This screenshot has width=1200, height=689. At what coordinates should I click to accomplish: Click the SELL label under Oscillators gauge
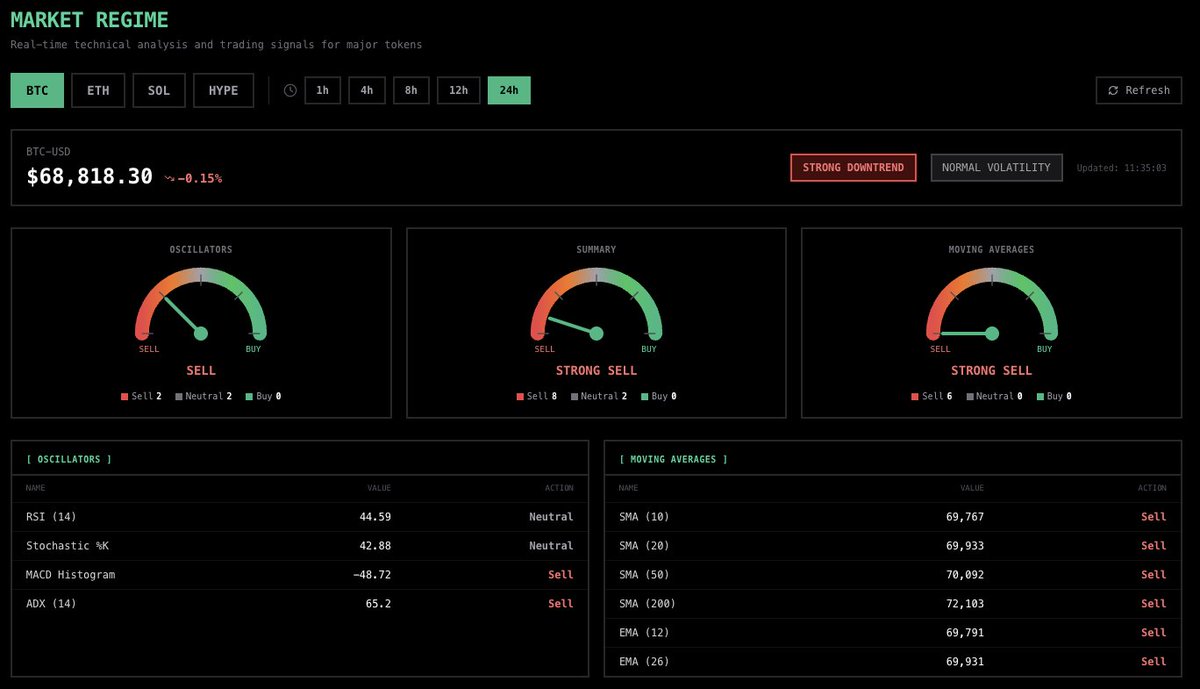coord(201,371)
